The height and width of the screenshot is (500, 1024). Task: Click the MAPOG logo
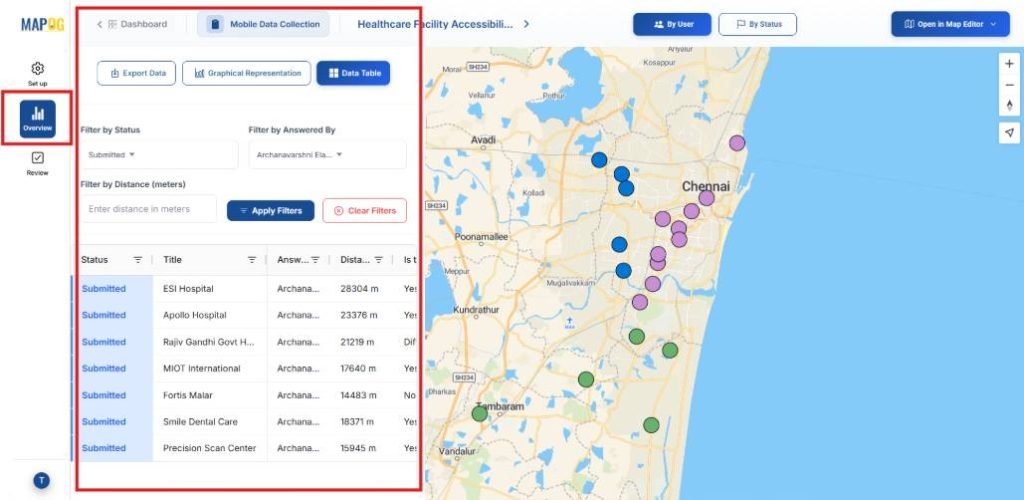click(x=42, y=25)
